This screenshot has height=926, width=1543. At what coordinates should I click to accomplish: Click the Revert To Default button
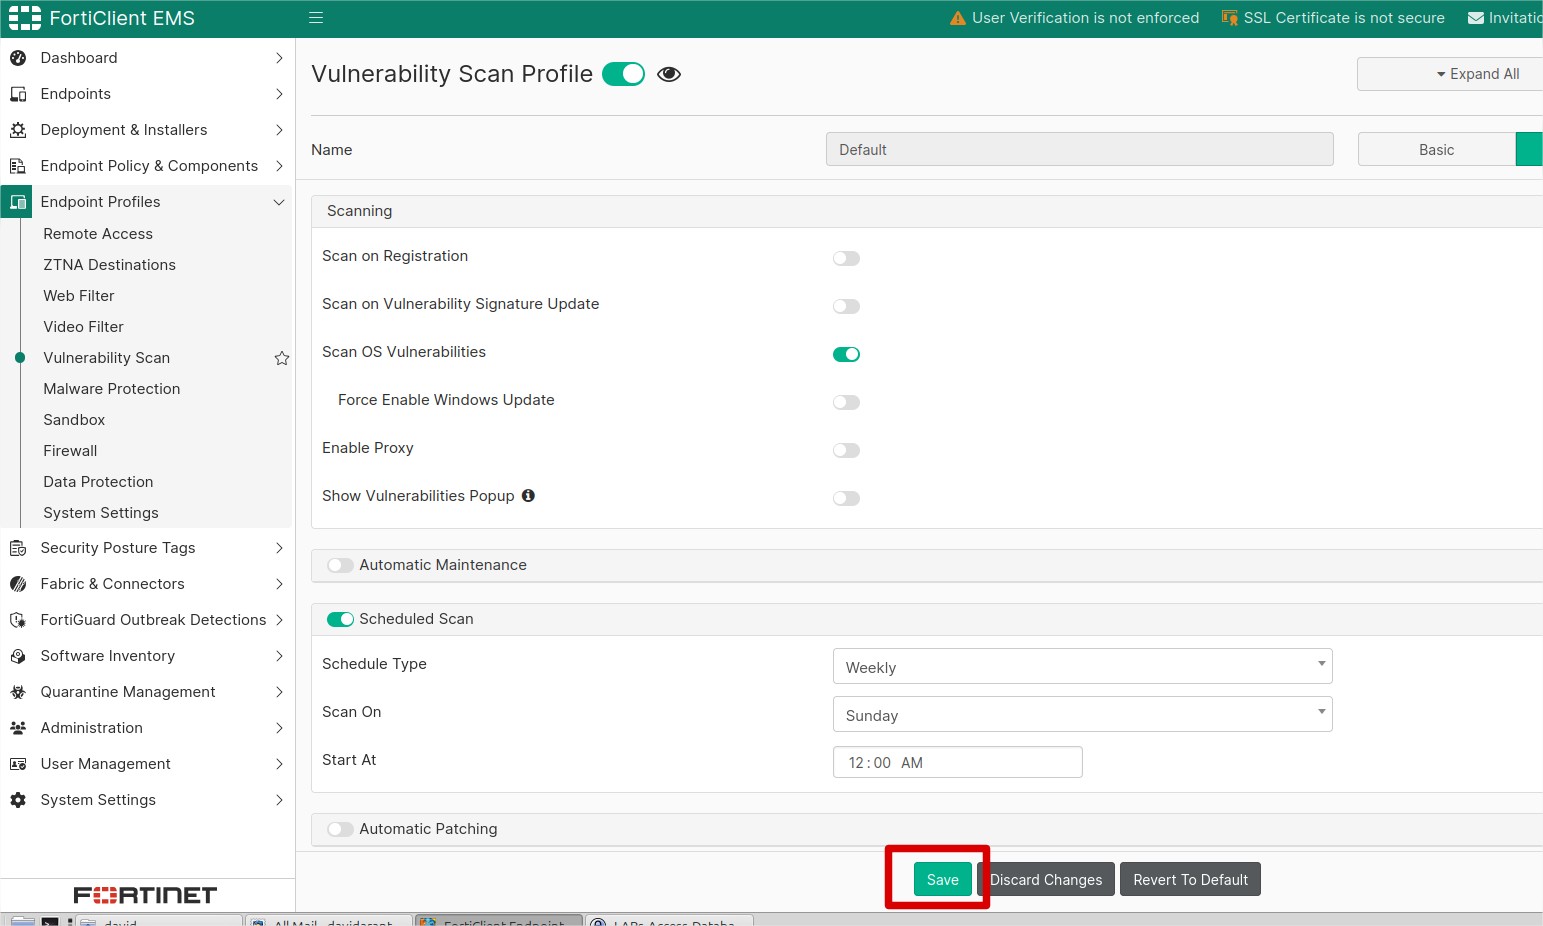pyautogui.click(x=1190, y=879)
